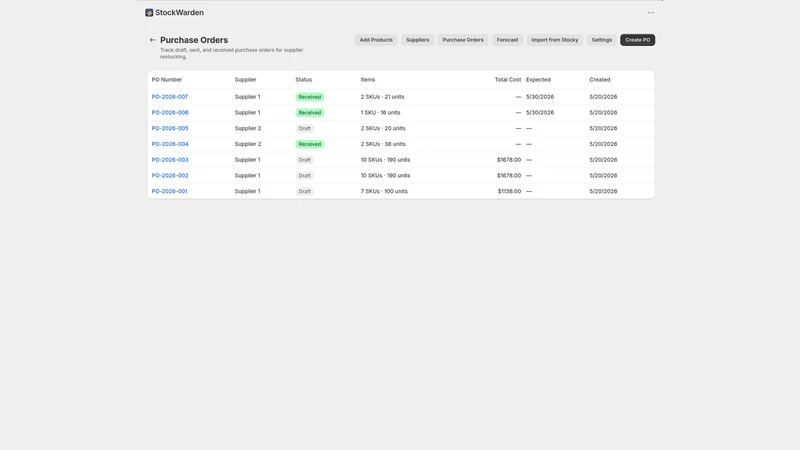This screenshot has width=800, height=450.
Task: Click the Status column header
Action: 304,80
